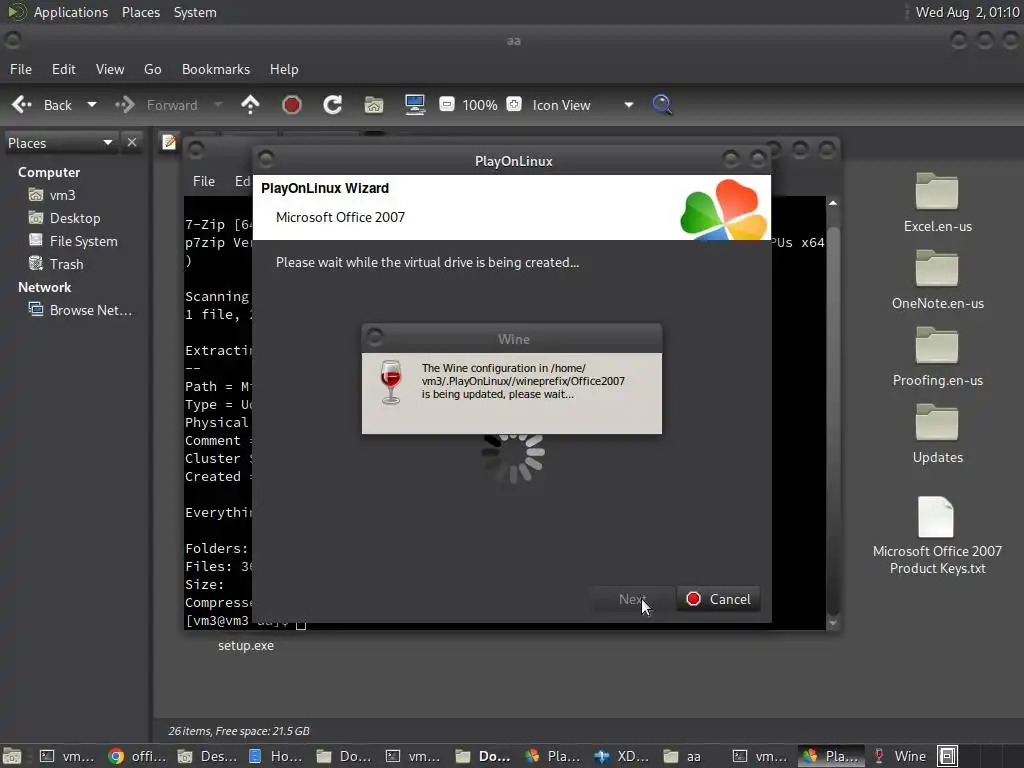Click the Next button in PlayOnLinux wizard
Image resolution: width=1024 pixels, height=768 pixels.
[632, 599]
